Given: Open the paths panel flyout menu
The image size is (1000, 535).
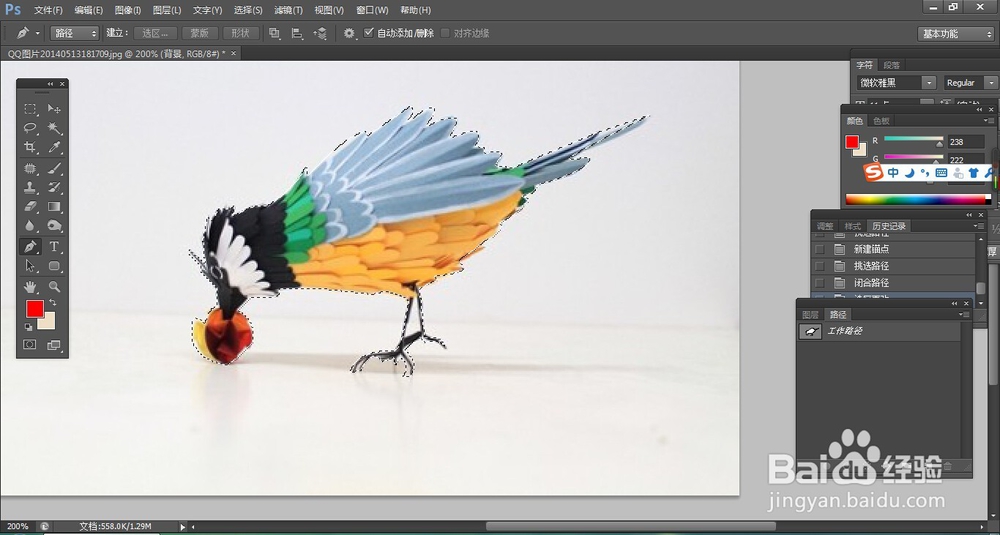Looking at the screenshot, I should pos(964,314).
